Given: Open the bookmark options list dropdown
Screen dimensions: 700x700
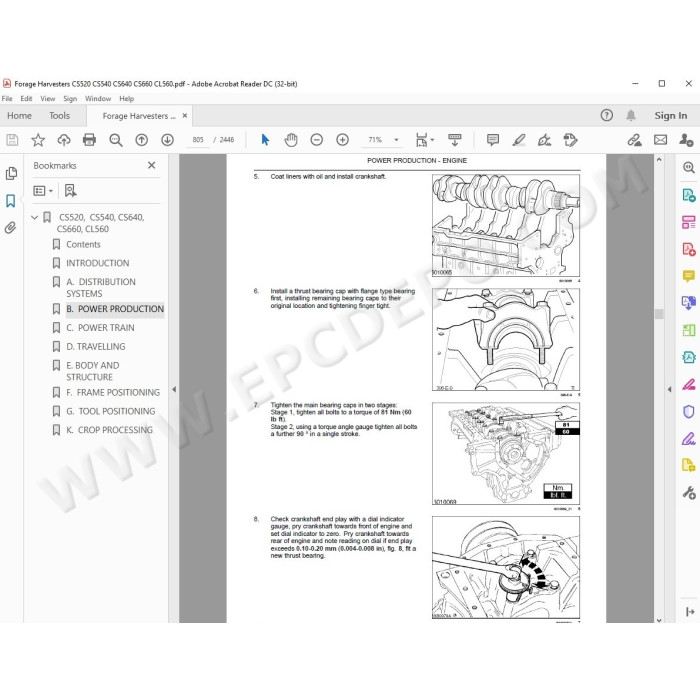Looking at the screenshot, I should click(x=43, y=191).
